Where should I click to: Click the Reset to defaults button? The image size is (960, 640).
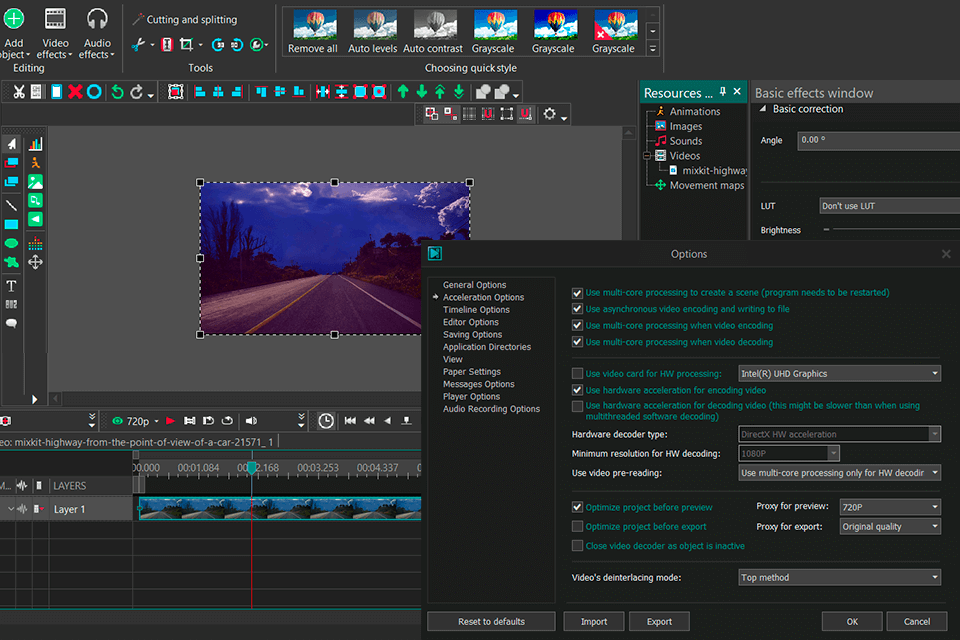[491, 620]
